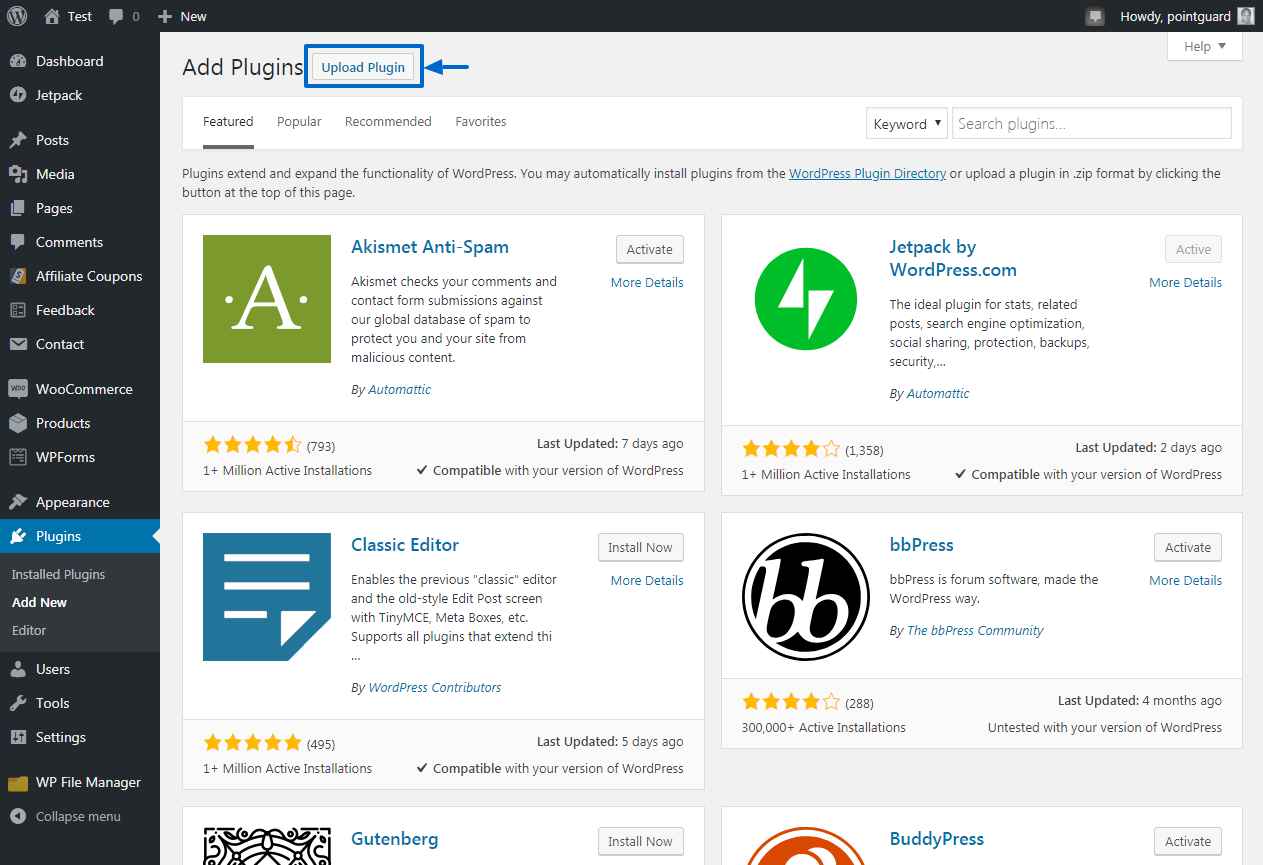
Task: Click the Media sidebar icon
Action: 18,174
